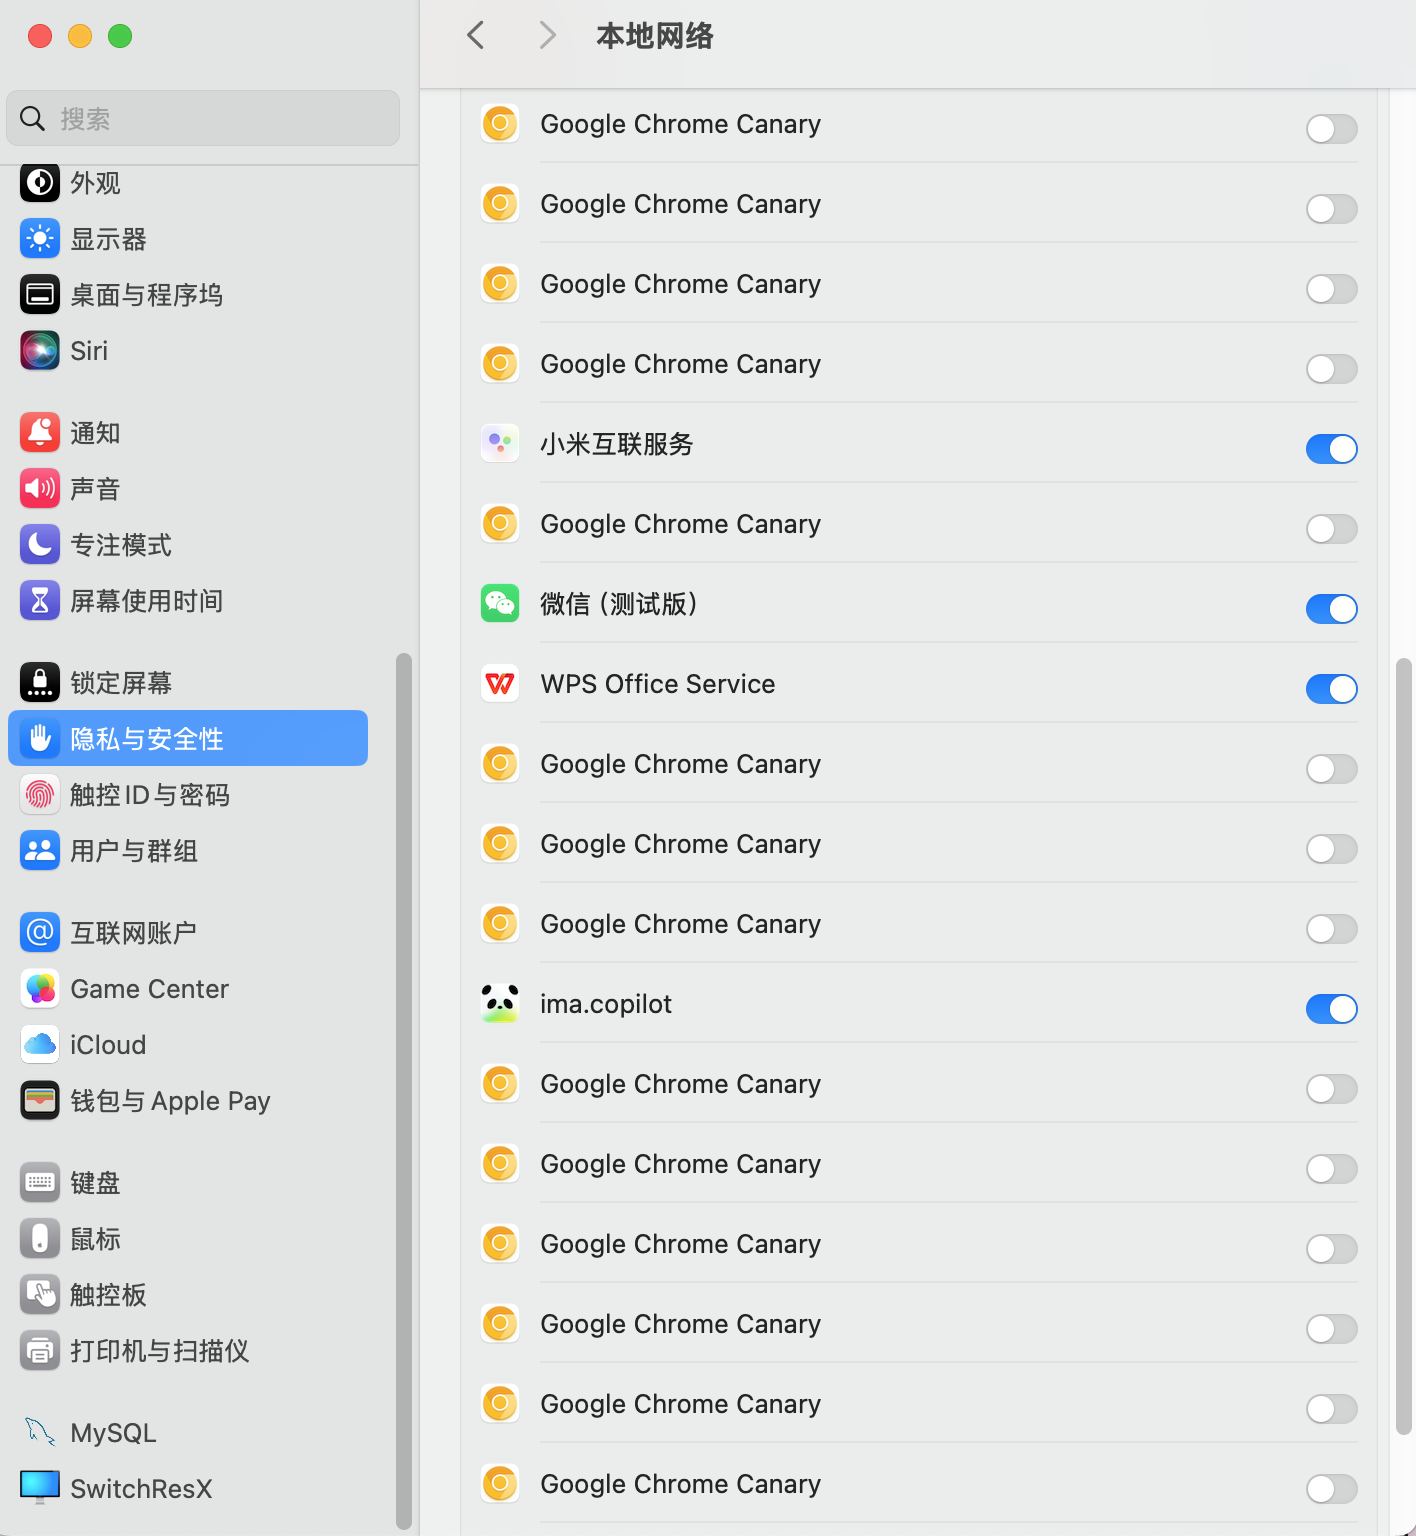Click the sidebar vertical scrollbar
The image size is (1416, 1536).
(404, 1090)
